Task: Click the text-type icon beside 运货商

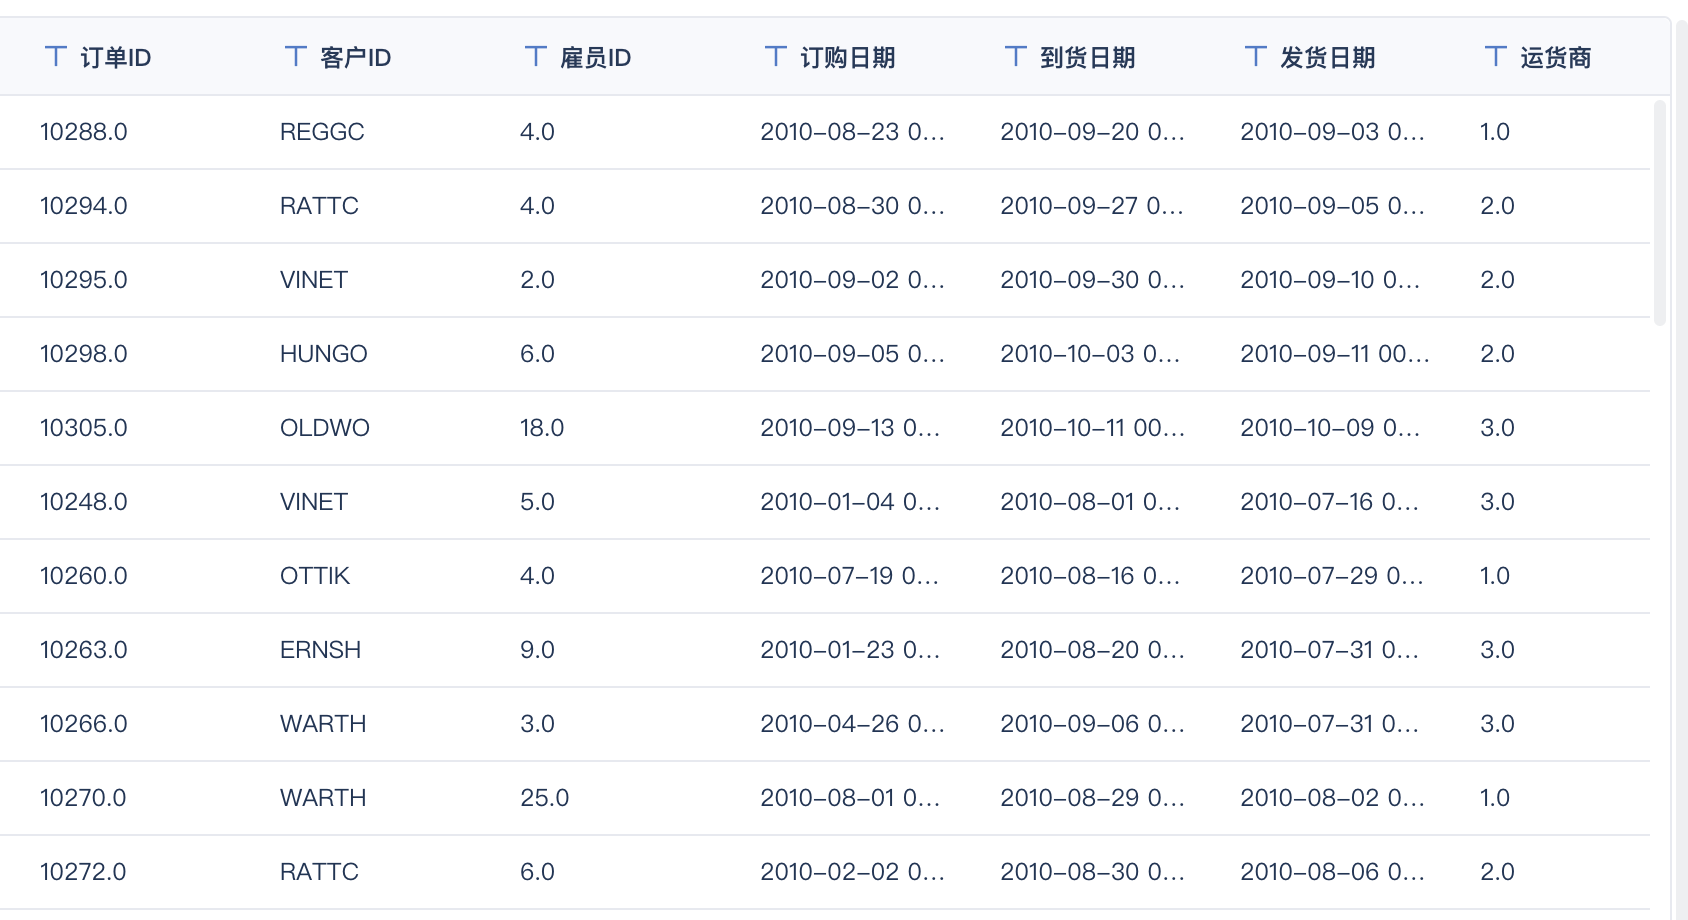Action: click(x=1496, y=57)
